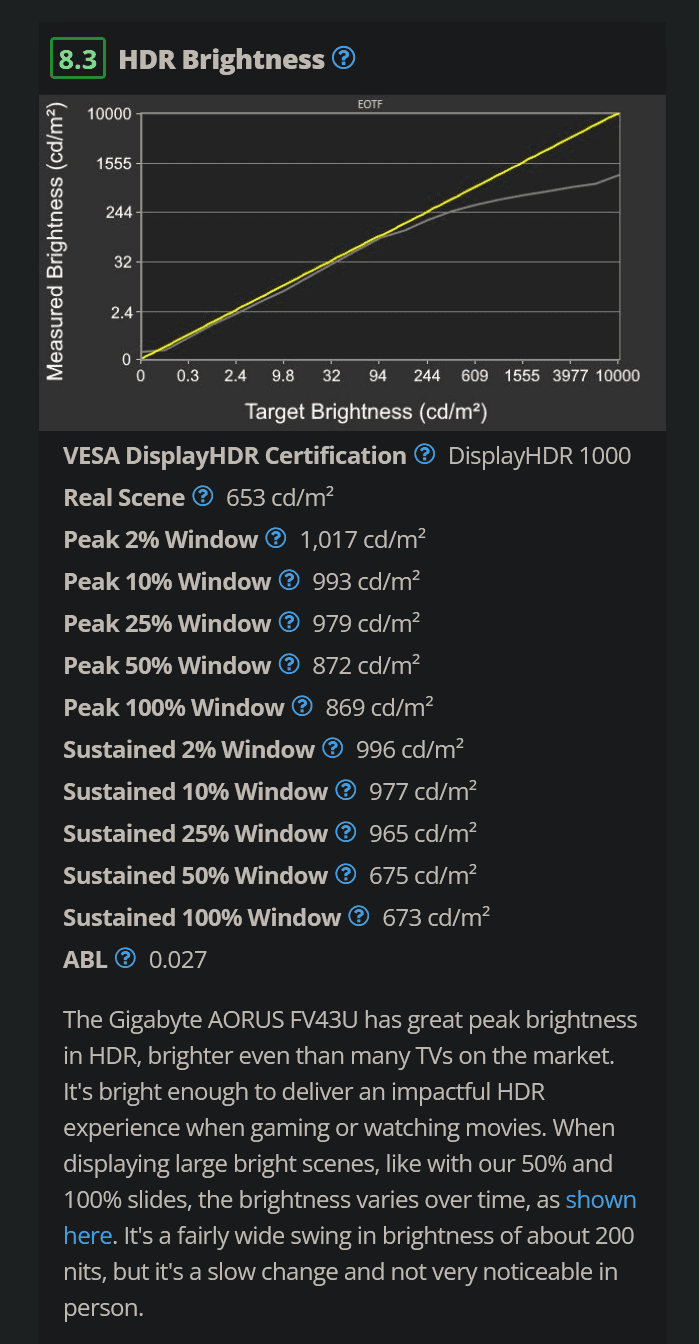Click help icon next to VESA DisplayHDR Certification
The height and width of the screenshot is (1344, 699).
pyautogui.click(x=425, y=455)
